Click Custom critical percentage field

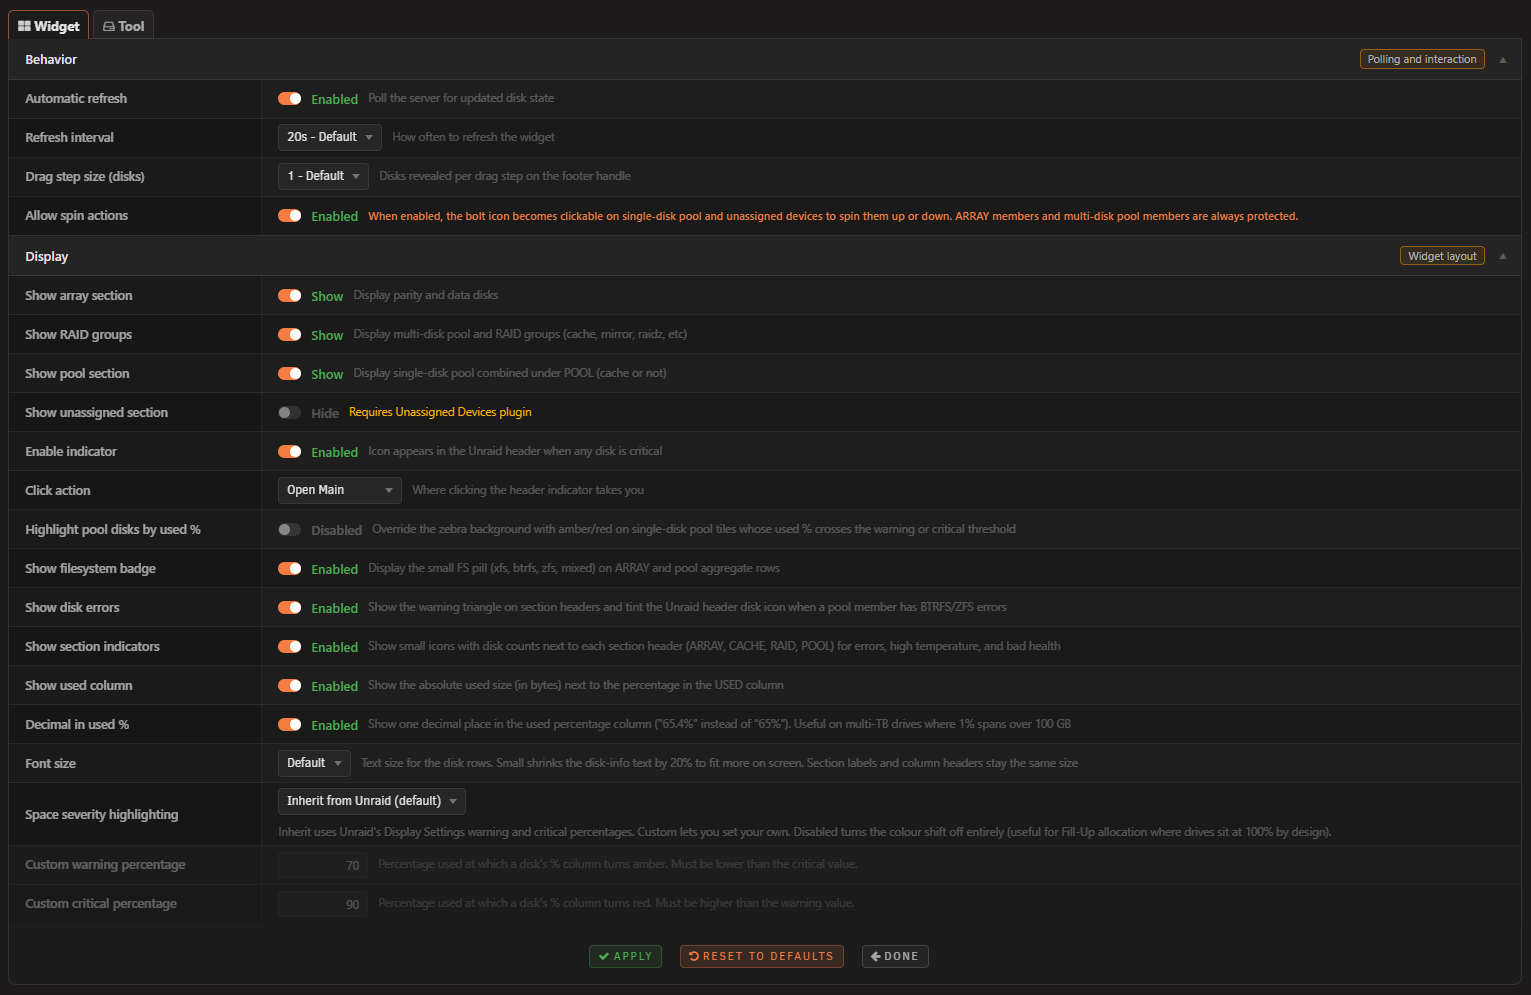(x=322, y=904)
